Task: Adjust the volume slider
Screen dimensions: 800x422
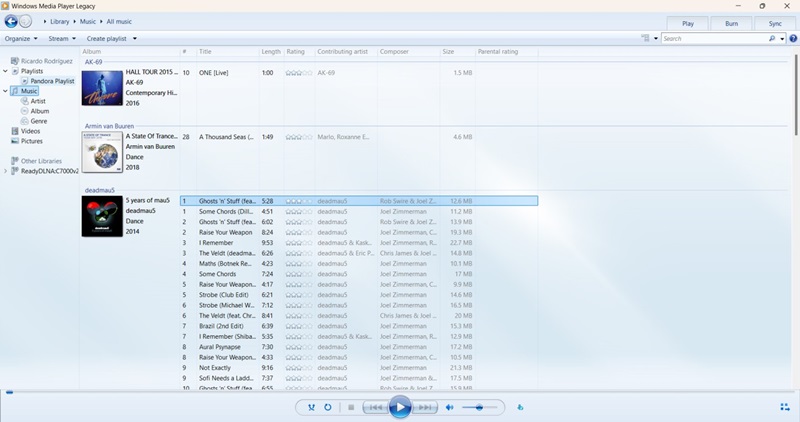Action: pos(479,407)
